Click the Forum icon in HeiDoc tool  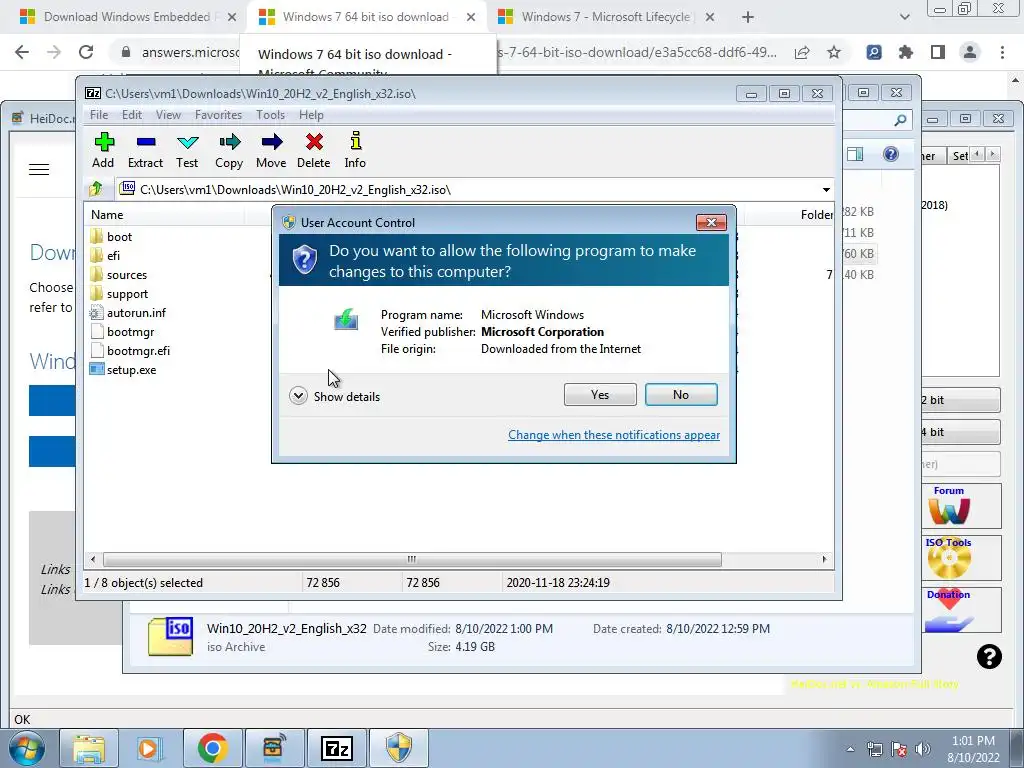(x=949, y=506)
